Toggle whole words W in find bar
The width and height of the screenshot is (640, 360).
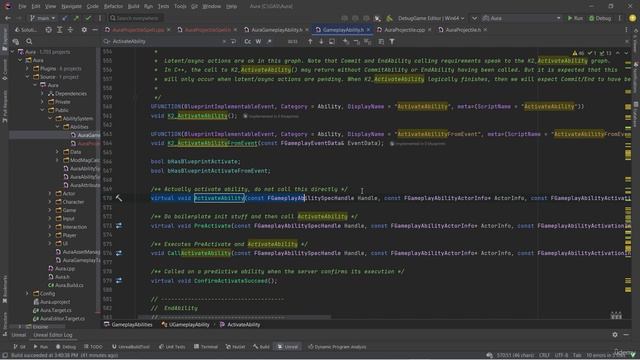coord(258,41)
